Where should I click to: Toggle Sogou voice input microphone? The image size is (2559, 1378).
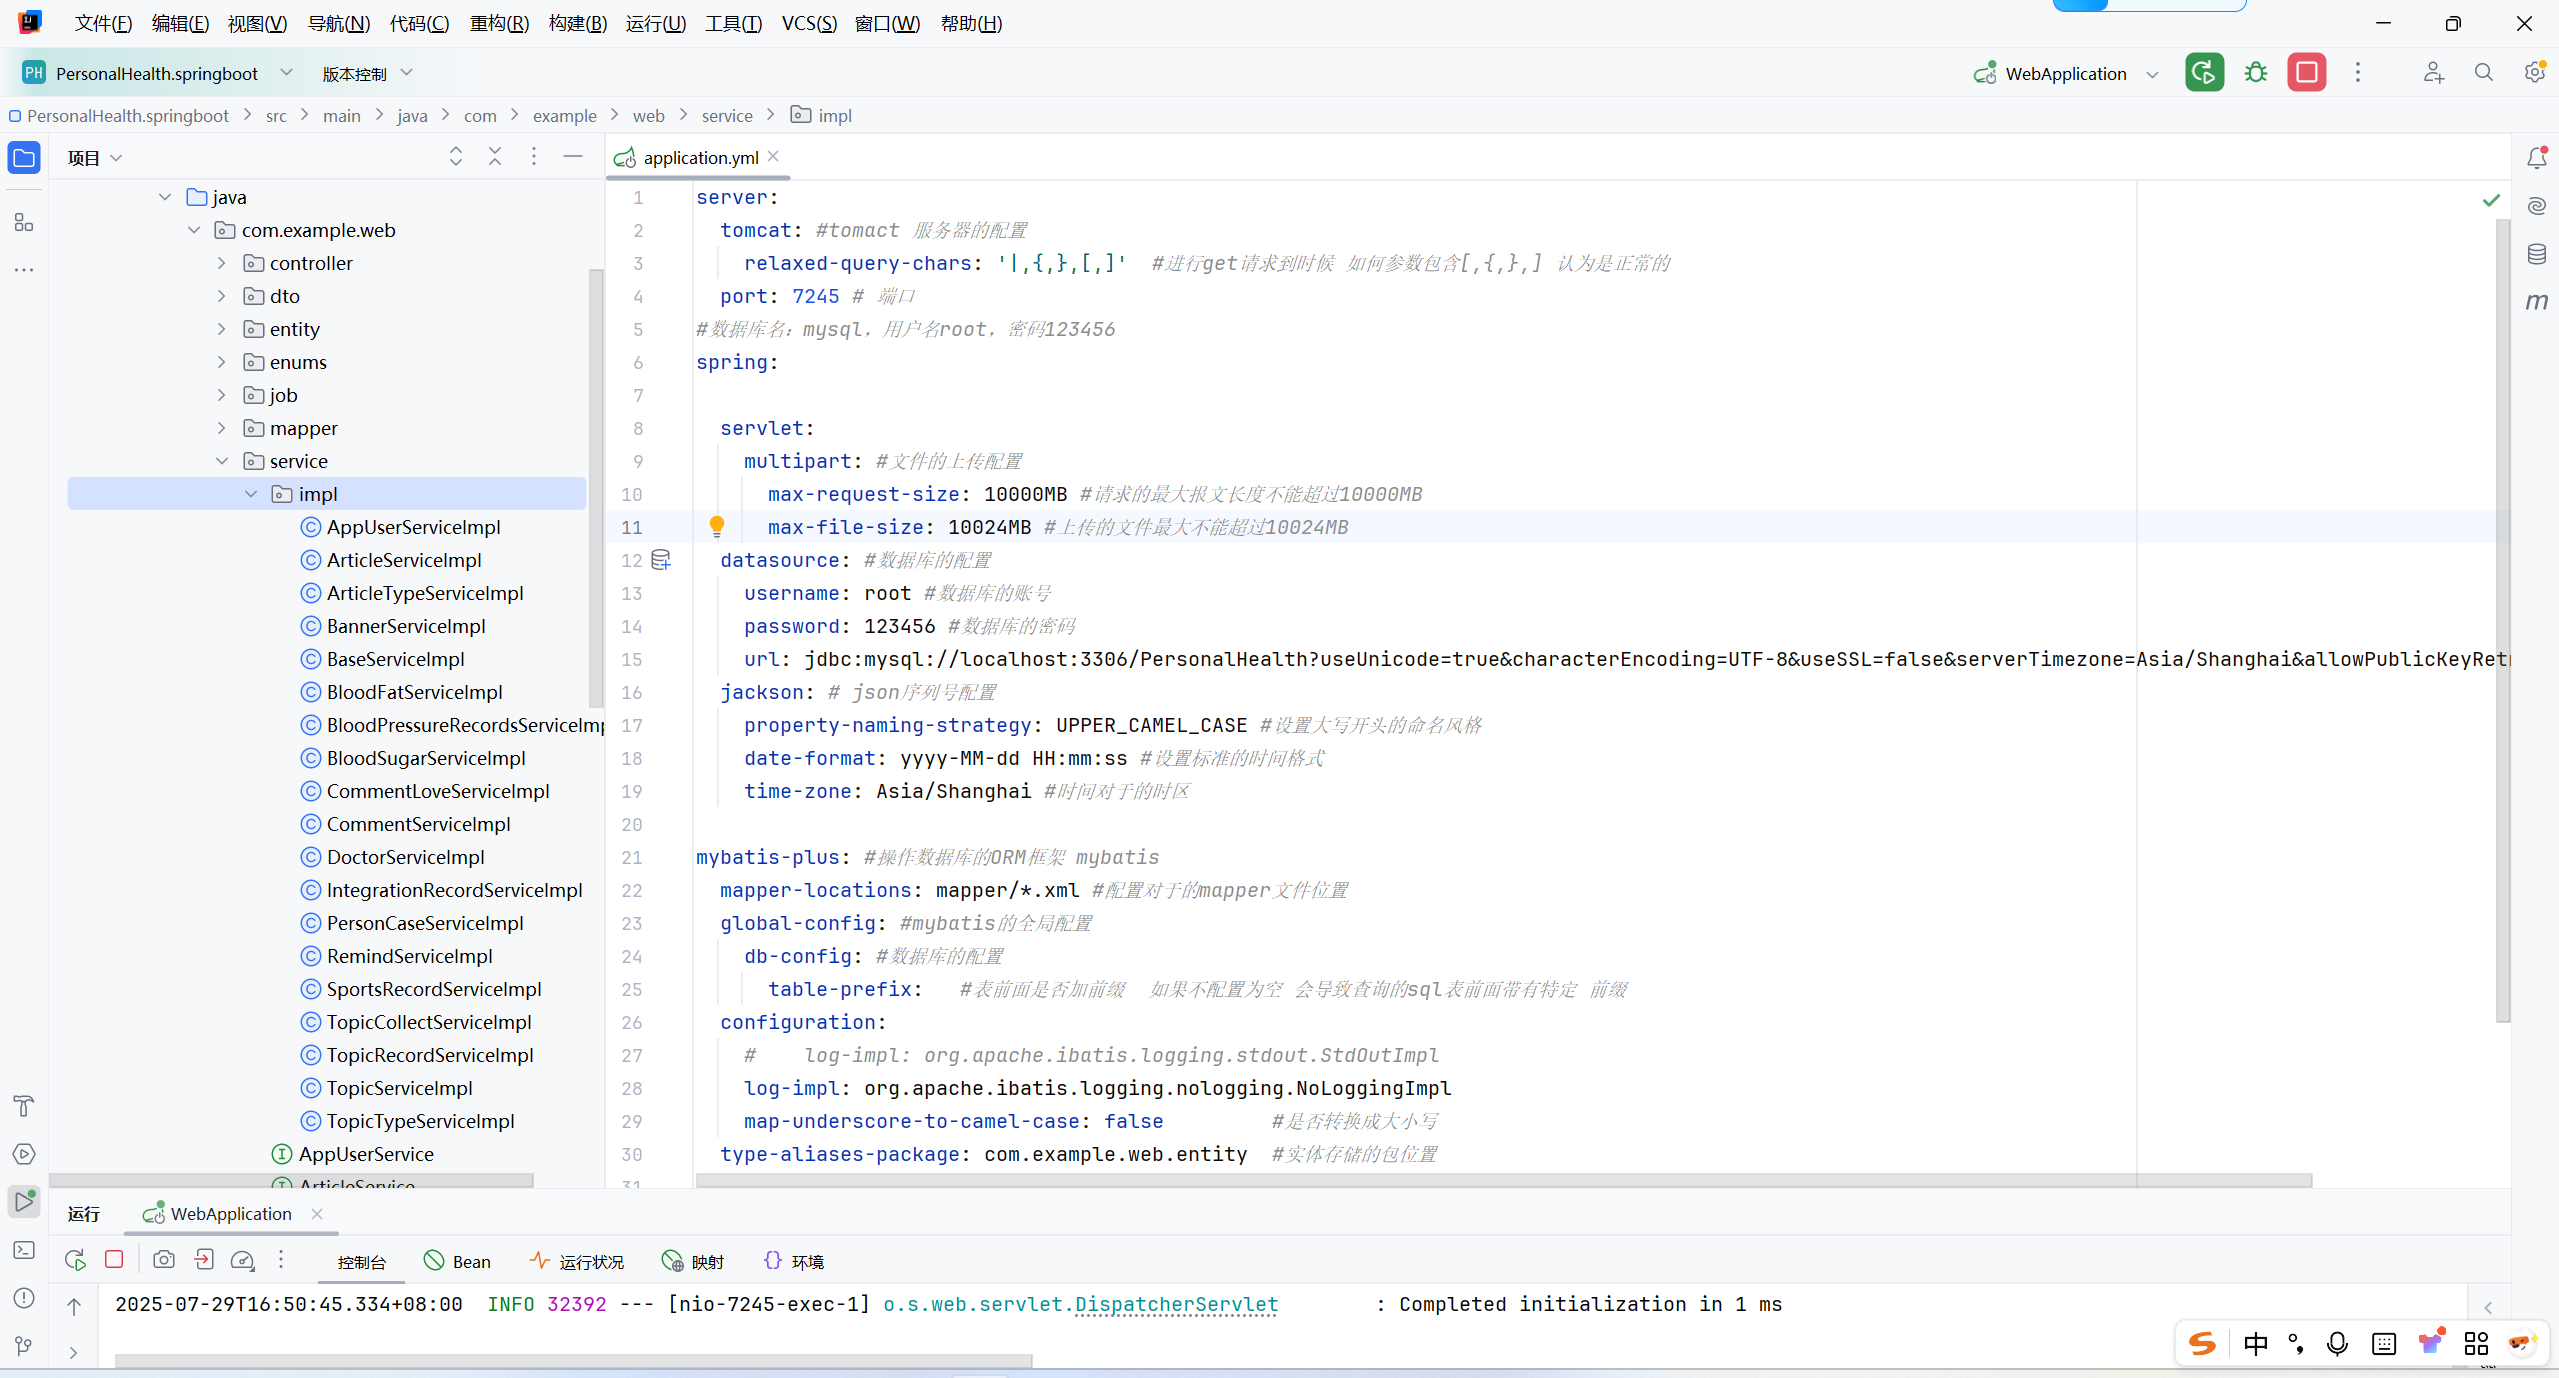[2338, 1344]
